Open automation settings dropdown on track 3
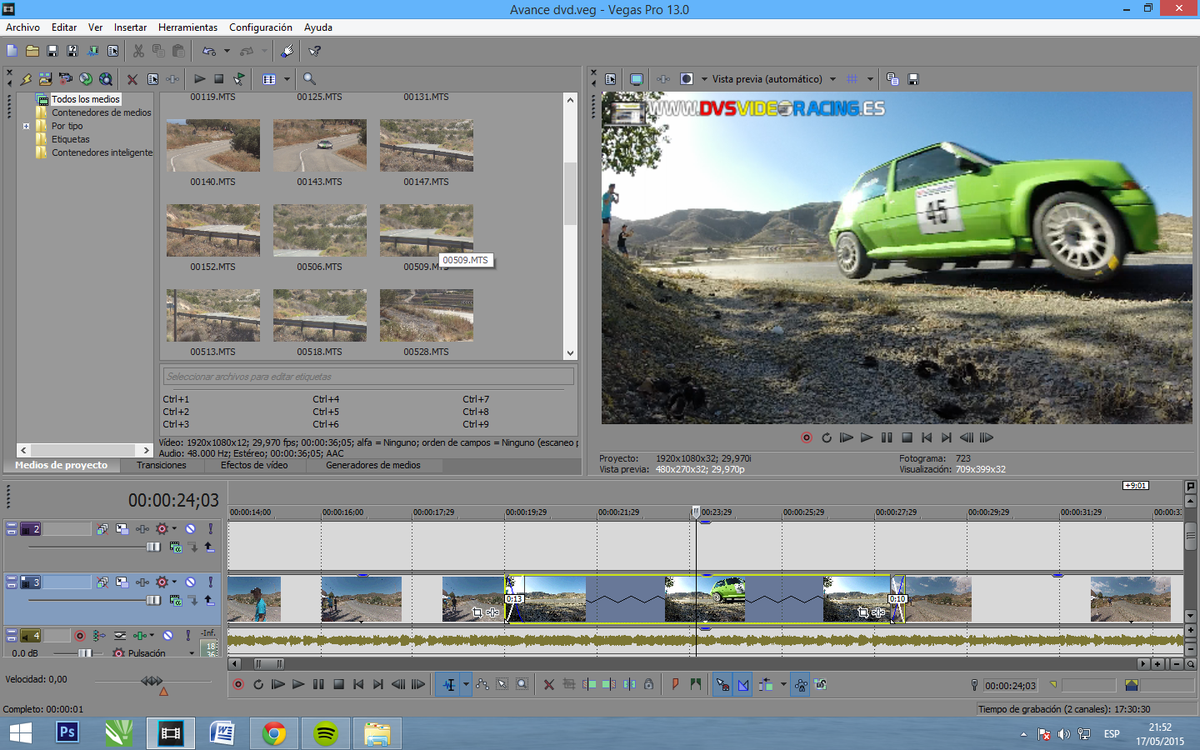1200x750 pixels. pos(174,581)
